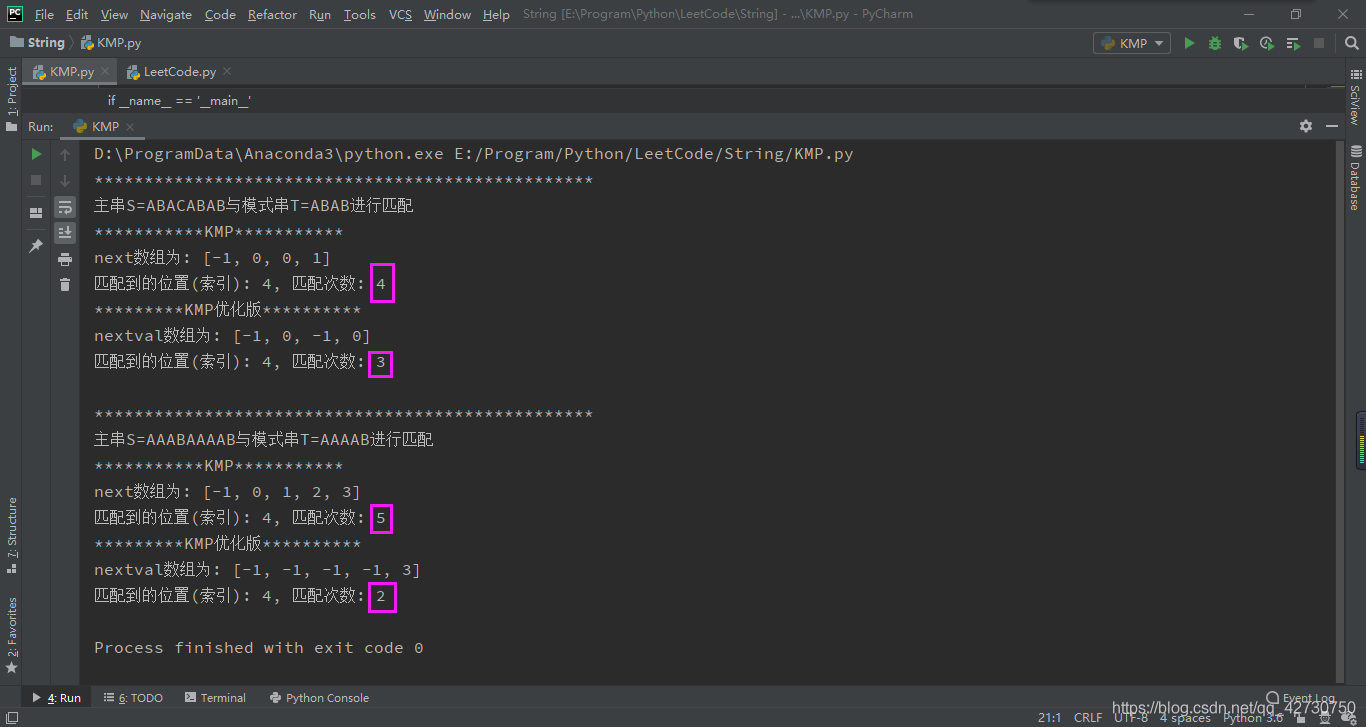Open the Python Console tool window
This screenshot has height=727, width=1366.
click(x=319, y=698)
